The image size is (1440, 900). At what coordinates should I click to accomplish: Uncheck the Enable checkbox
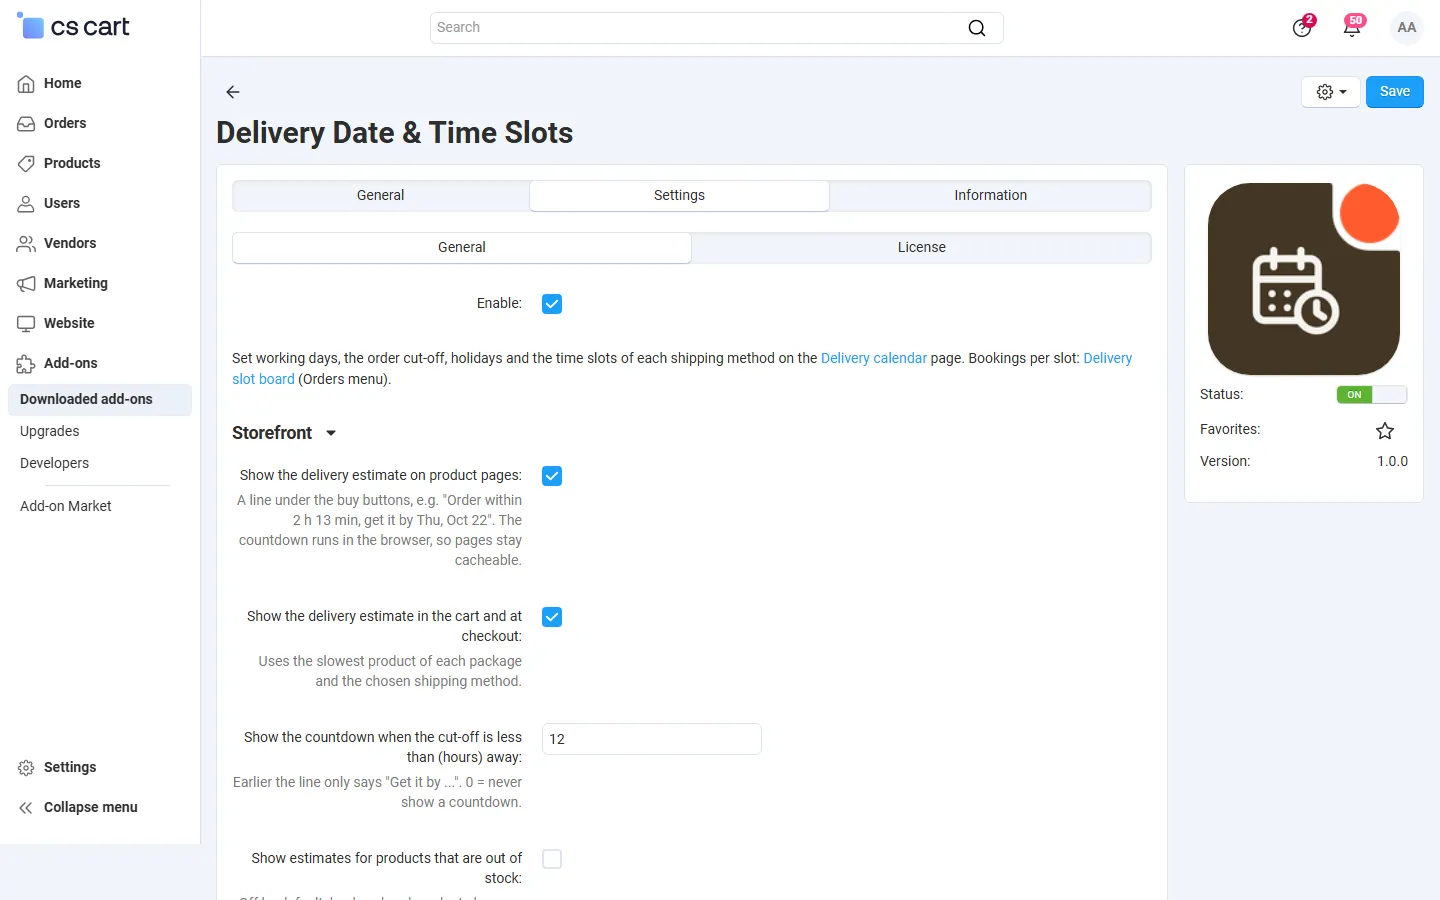tap(552, 304)
